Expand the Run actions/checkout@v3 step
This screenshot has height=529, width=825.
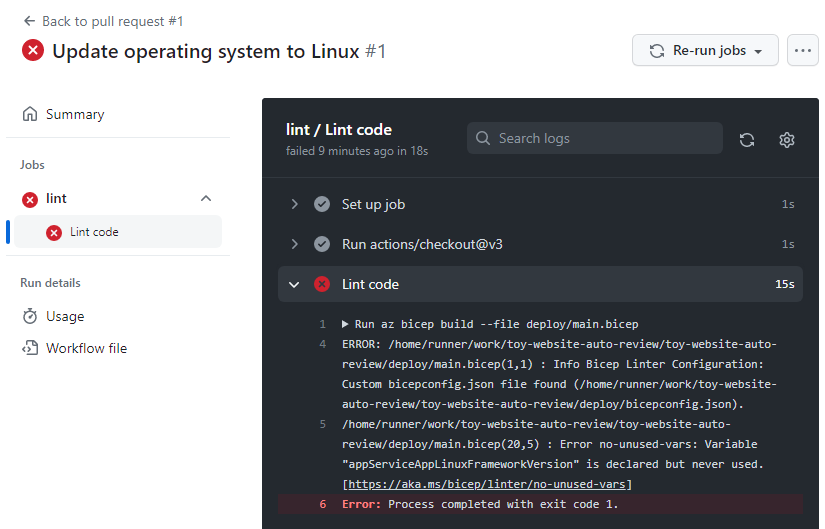(295, 244)
